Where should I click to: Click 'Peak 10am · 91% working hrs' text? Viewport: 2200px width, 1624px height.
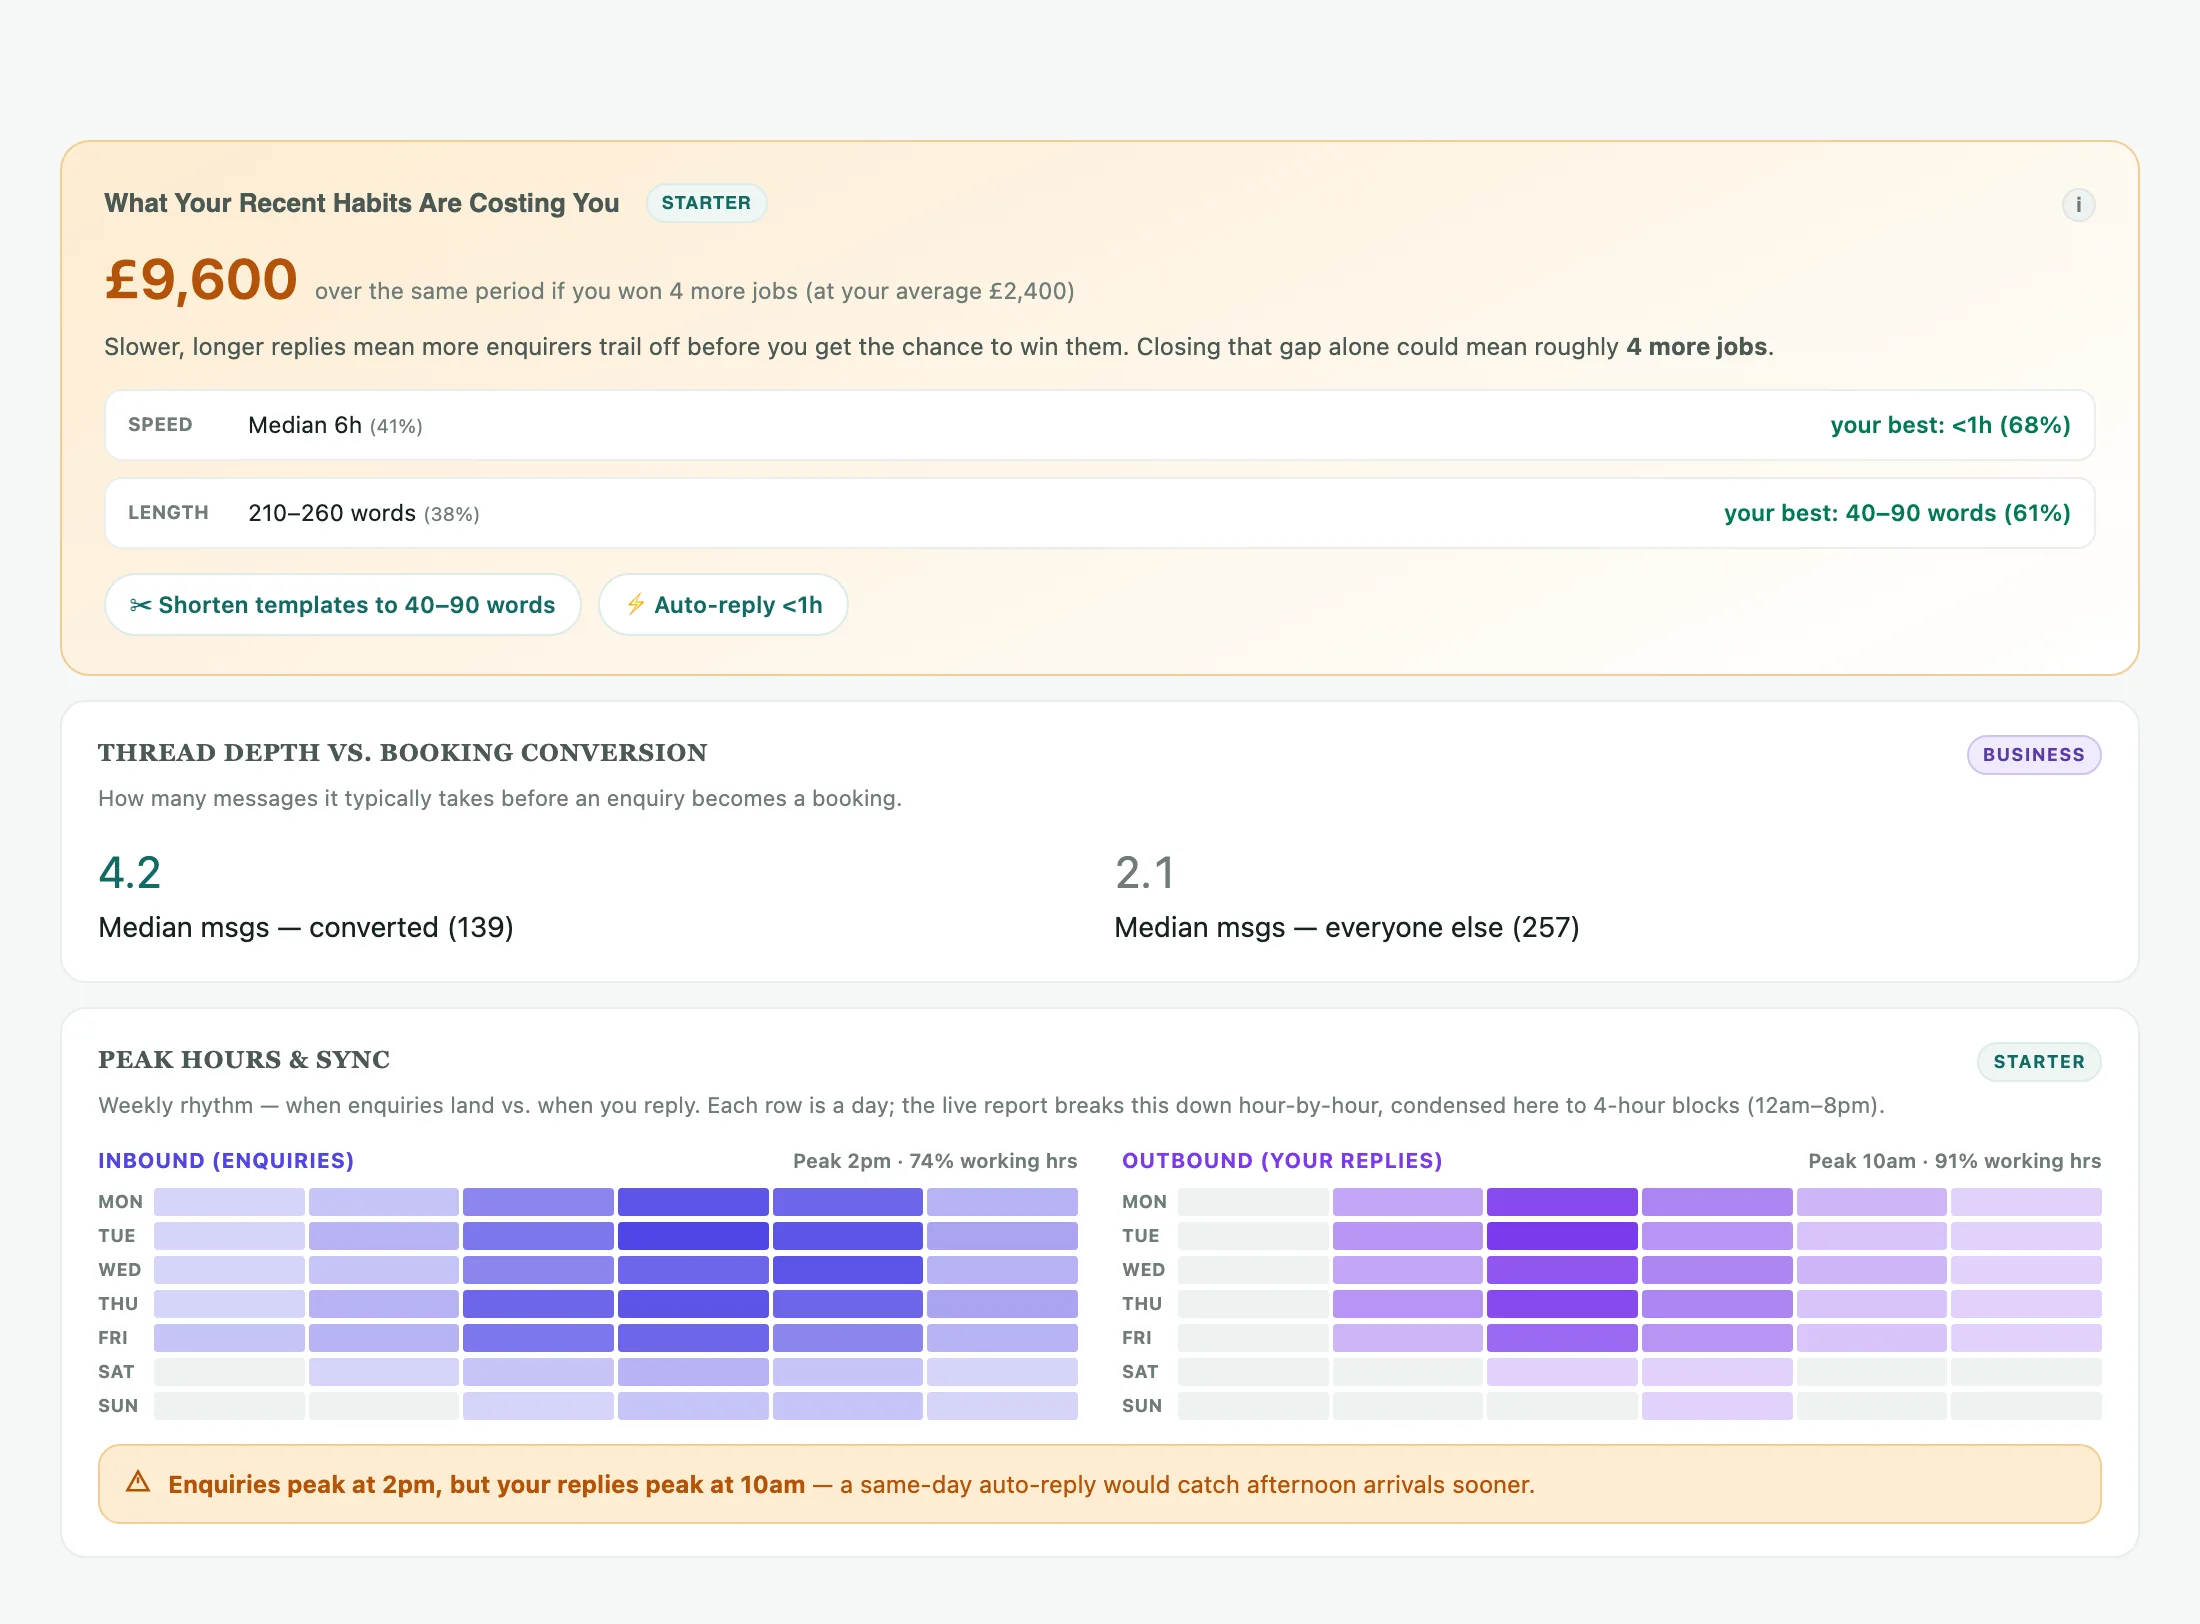(x=1954, y=1161)
